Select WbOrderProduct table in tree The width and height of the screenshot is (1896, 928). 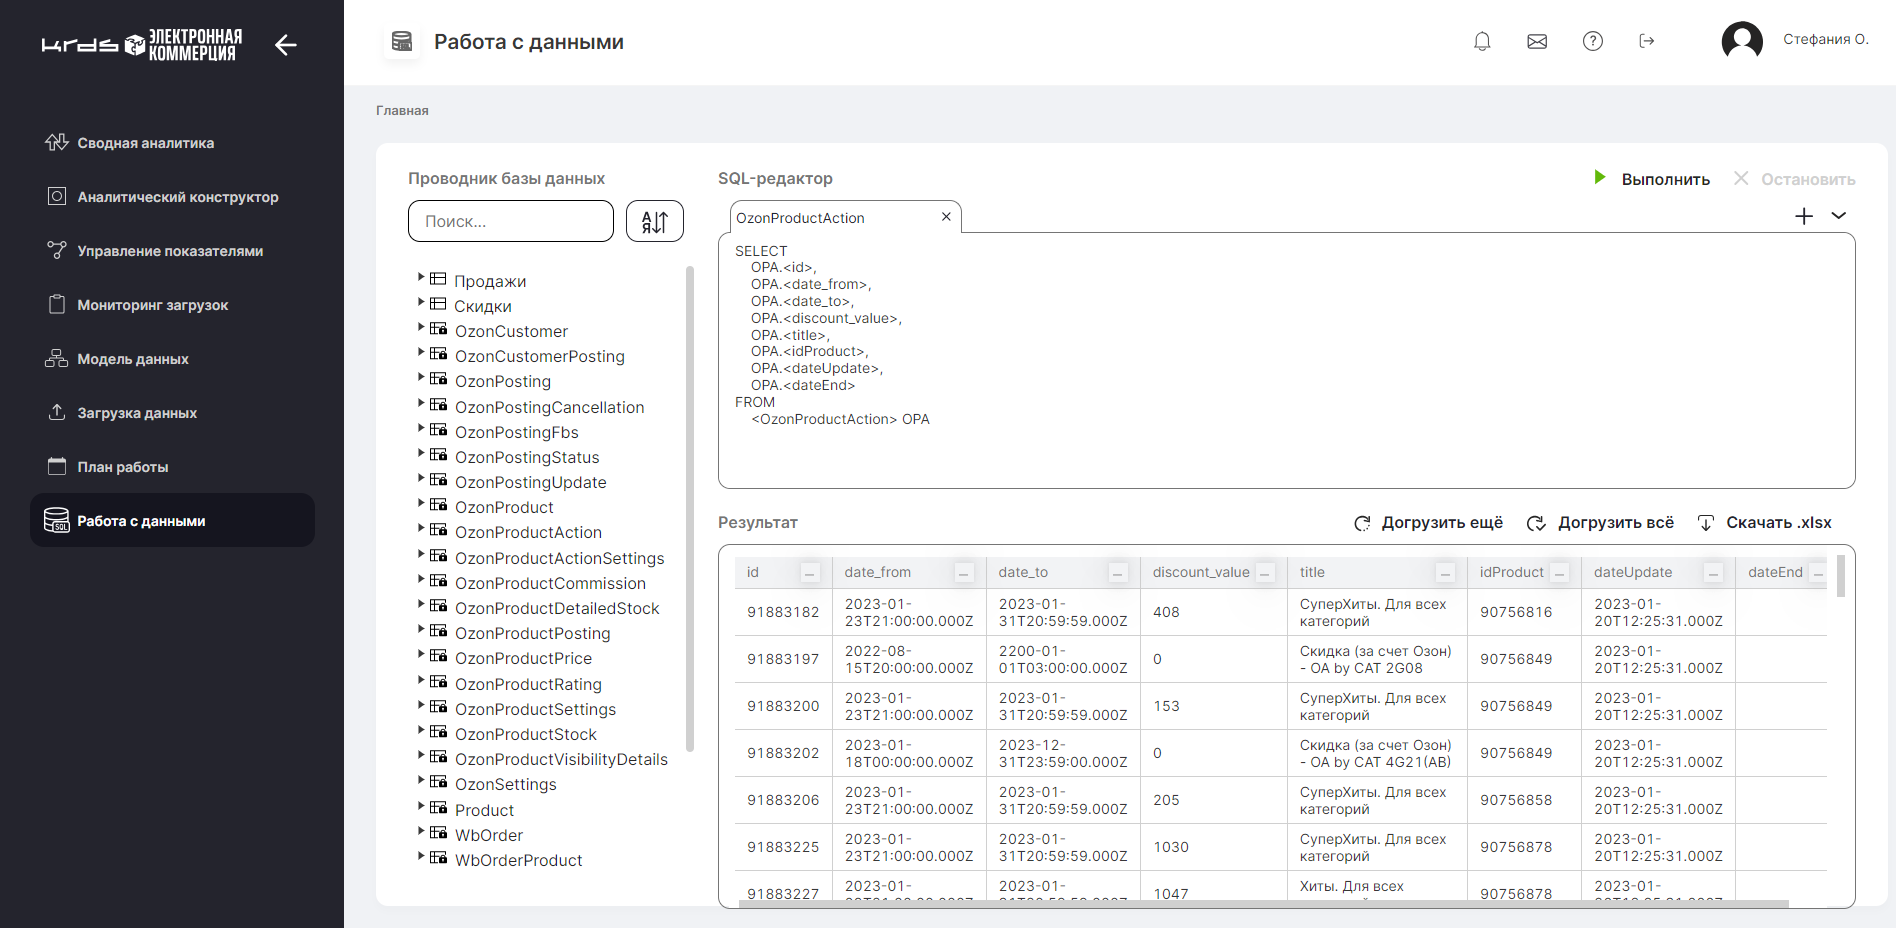click(518, 860)
